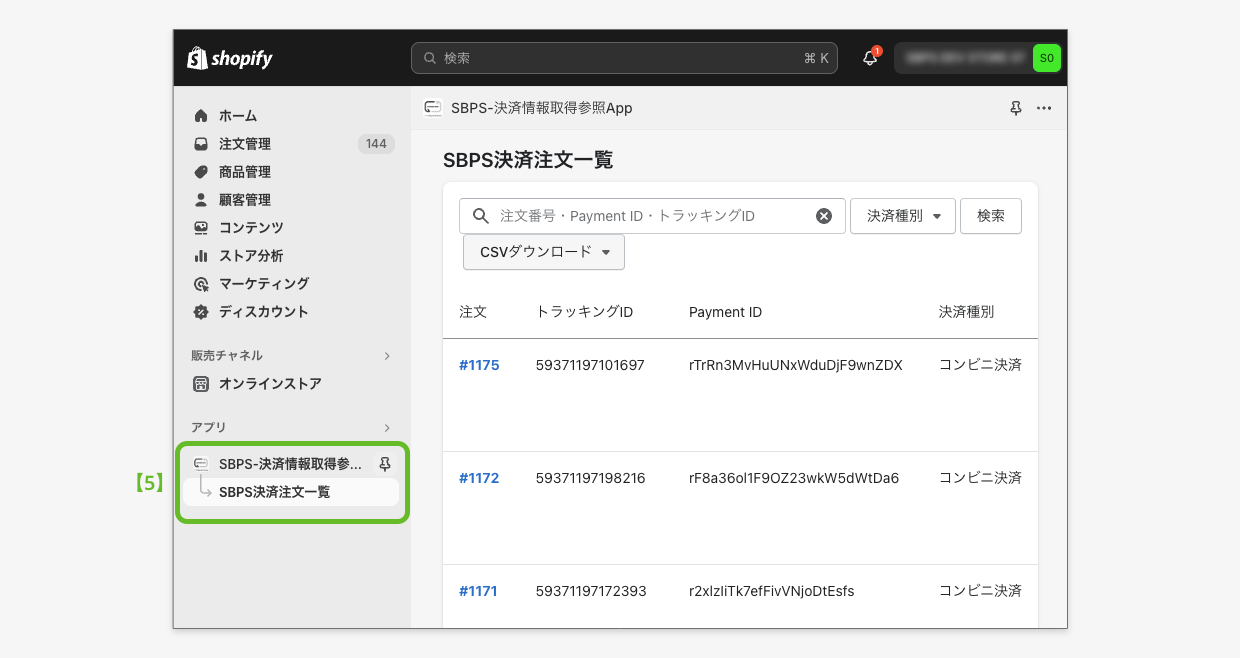
Task: Open the three-dot more actions menu
Action: coord(1044,108)
